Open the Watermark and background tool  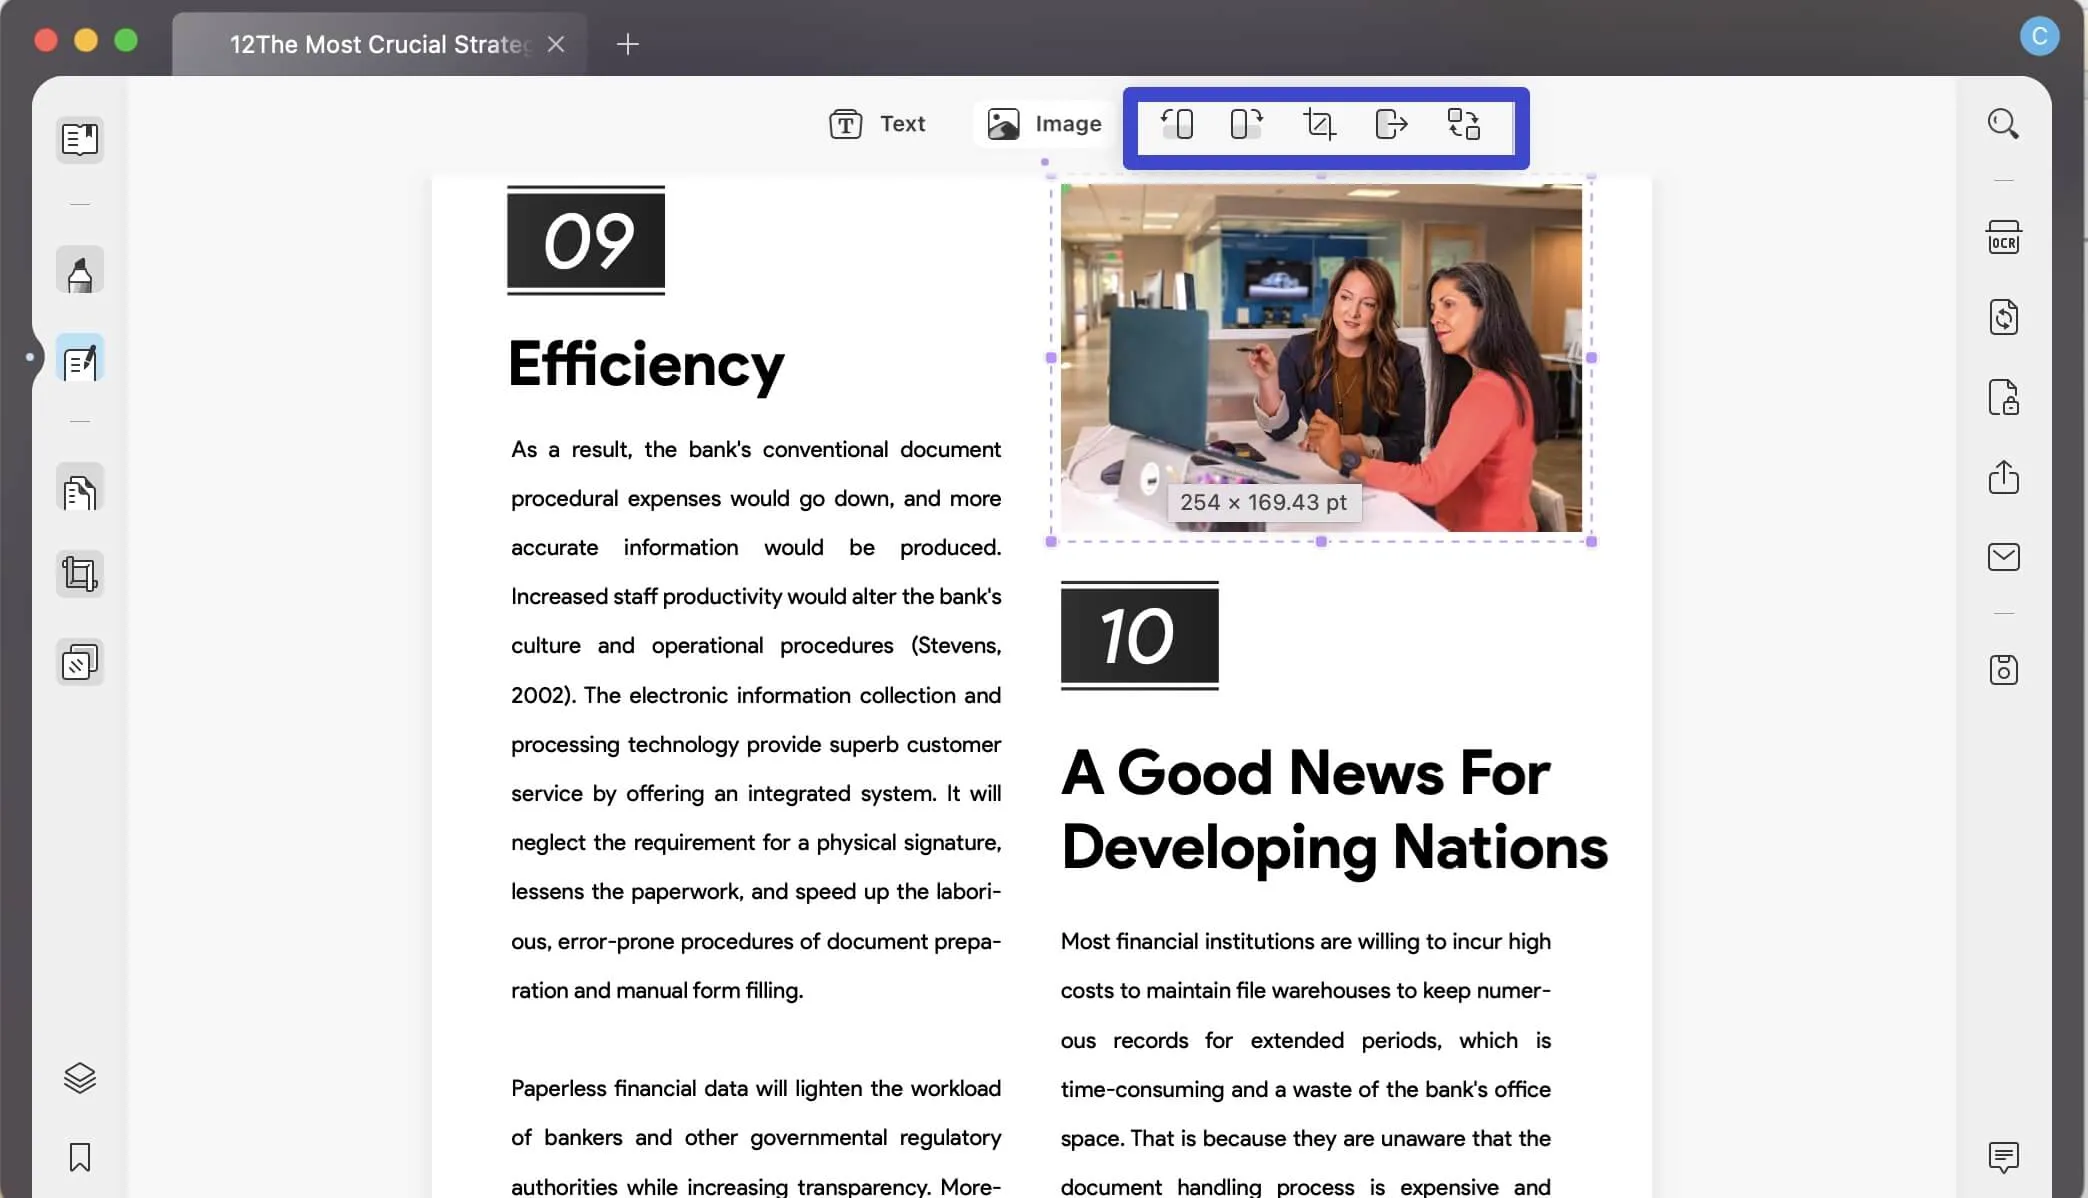[x=80, y=662]
